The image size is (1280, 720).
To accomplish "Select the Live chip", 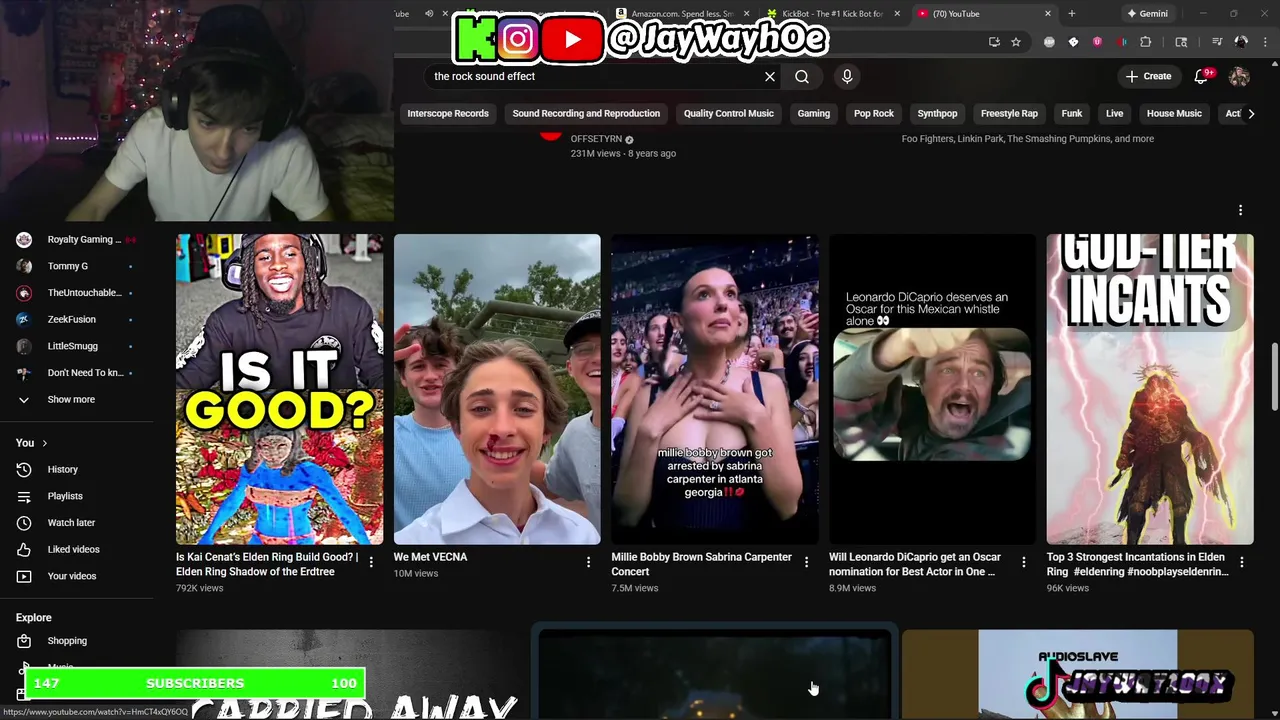I will [x=1114, y=114].
